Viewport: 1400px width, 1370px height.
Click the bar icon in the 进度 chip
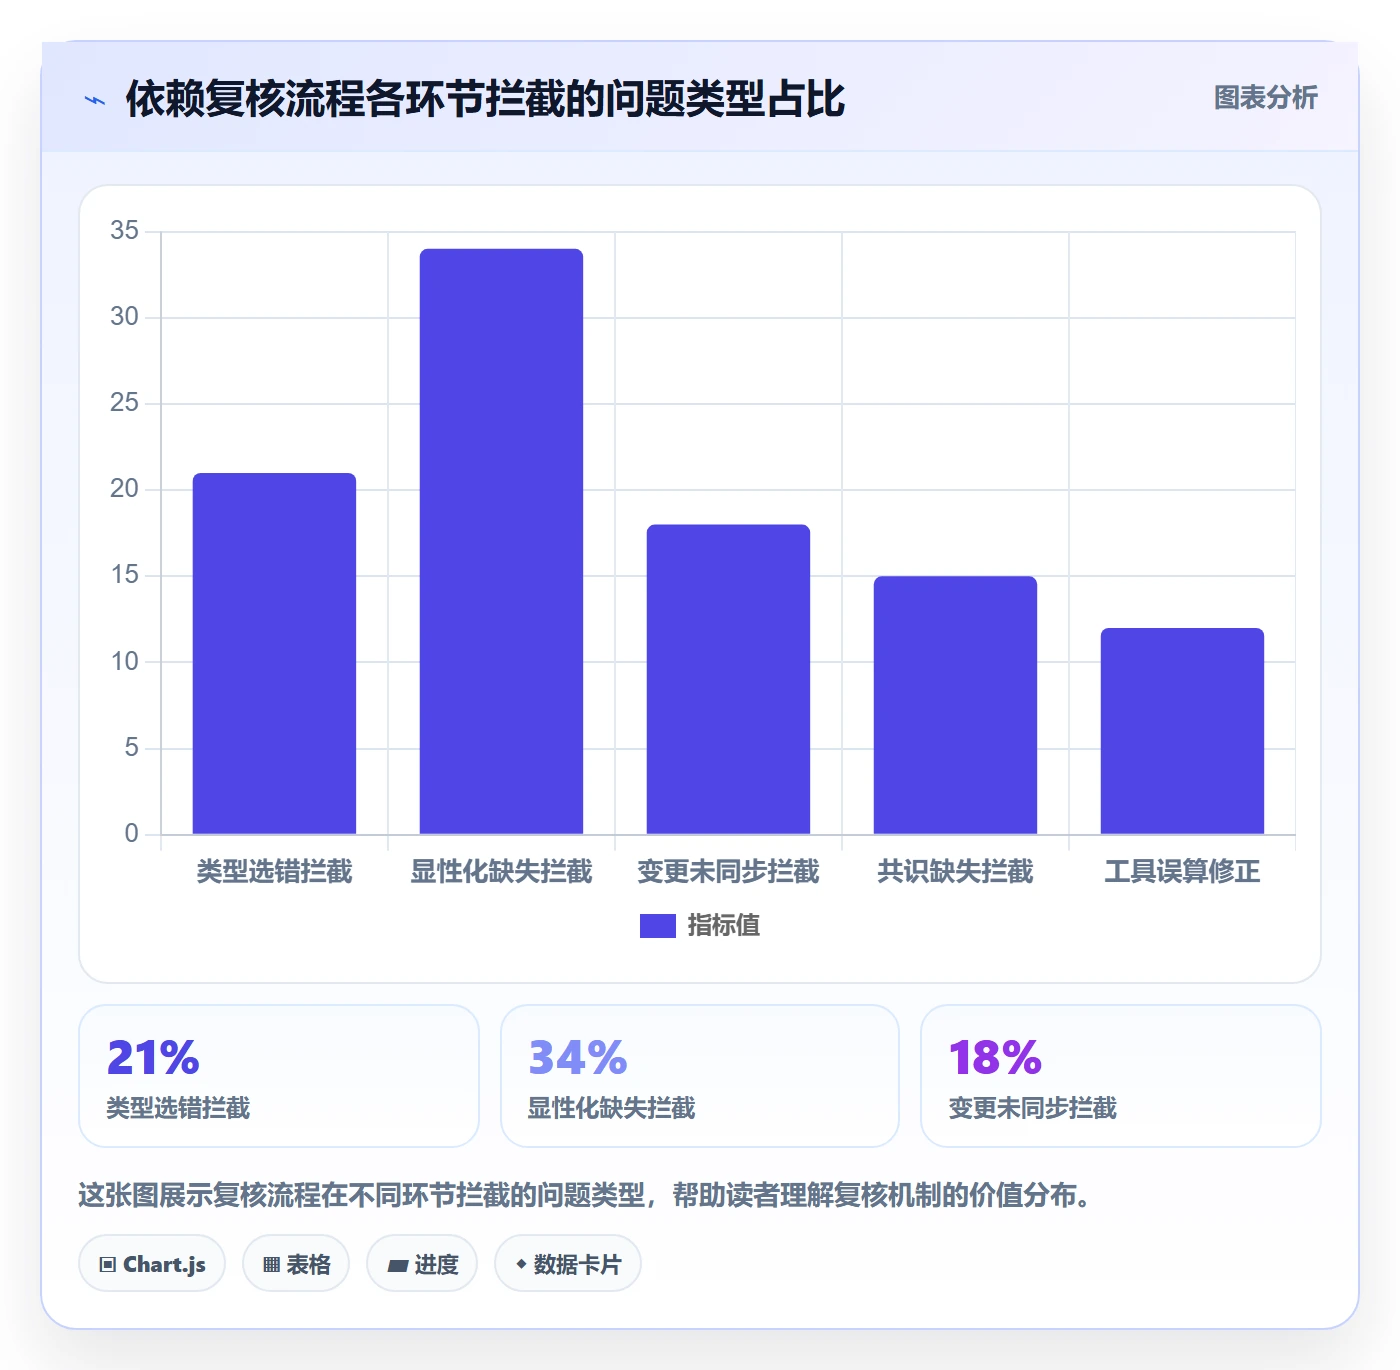[397, 1266]
